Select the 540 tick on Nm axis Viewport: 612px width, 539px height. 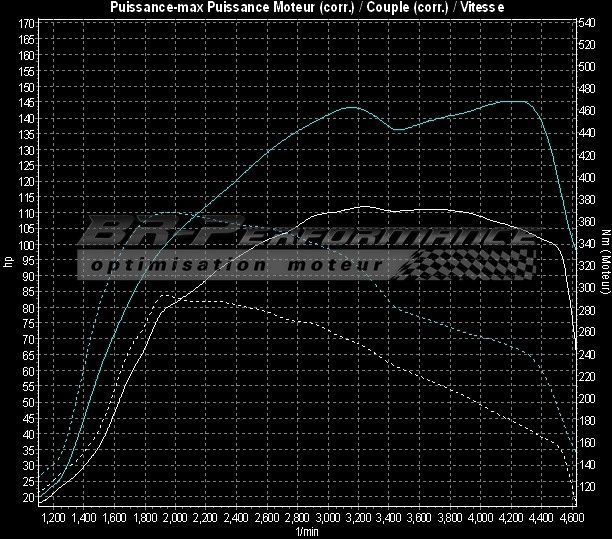tap(588, 23)
